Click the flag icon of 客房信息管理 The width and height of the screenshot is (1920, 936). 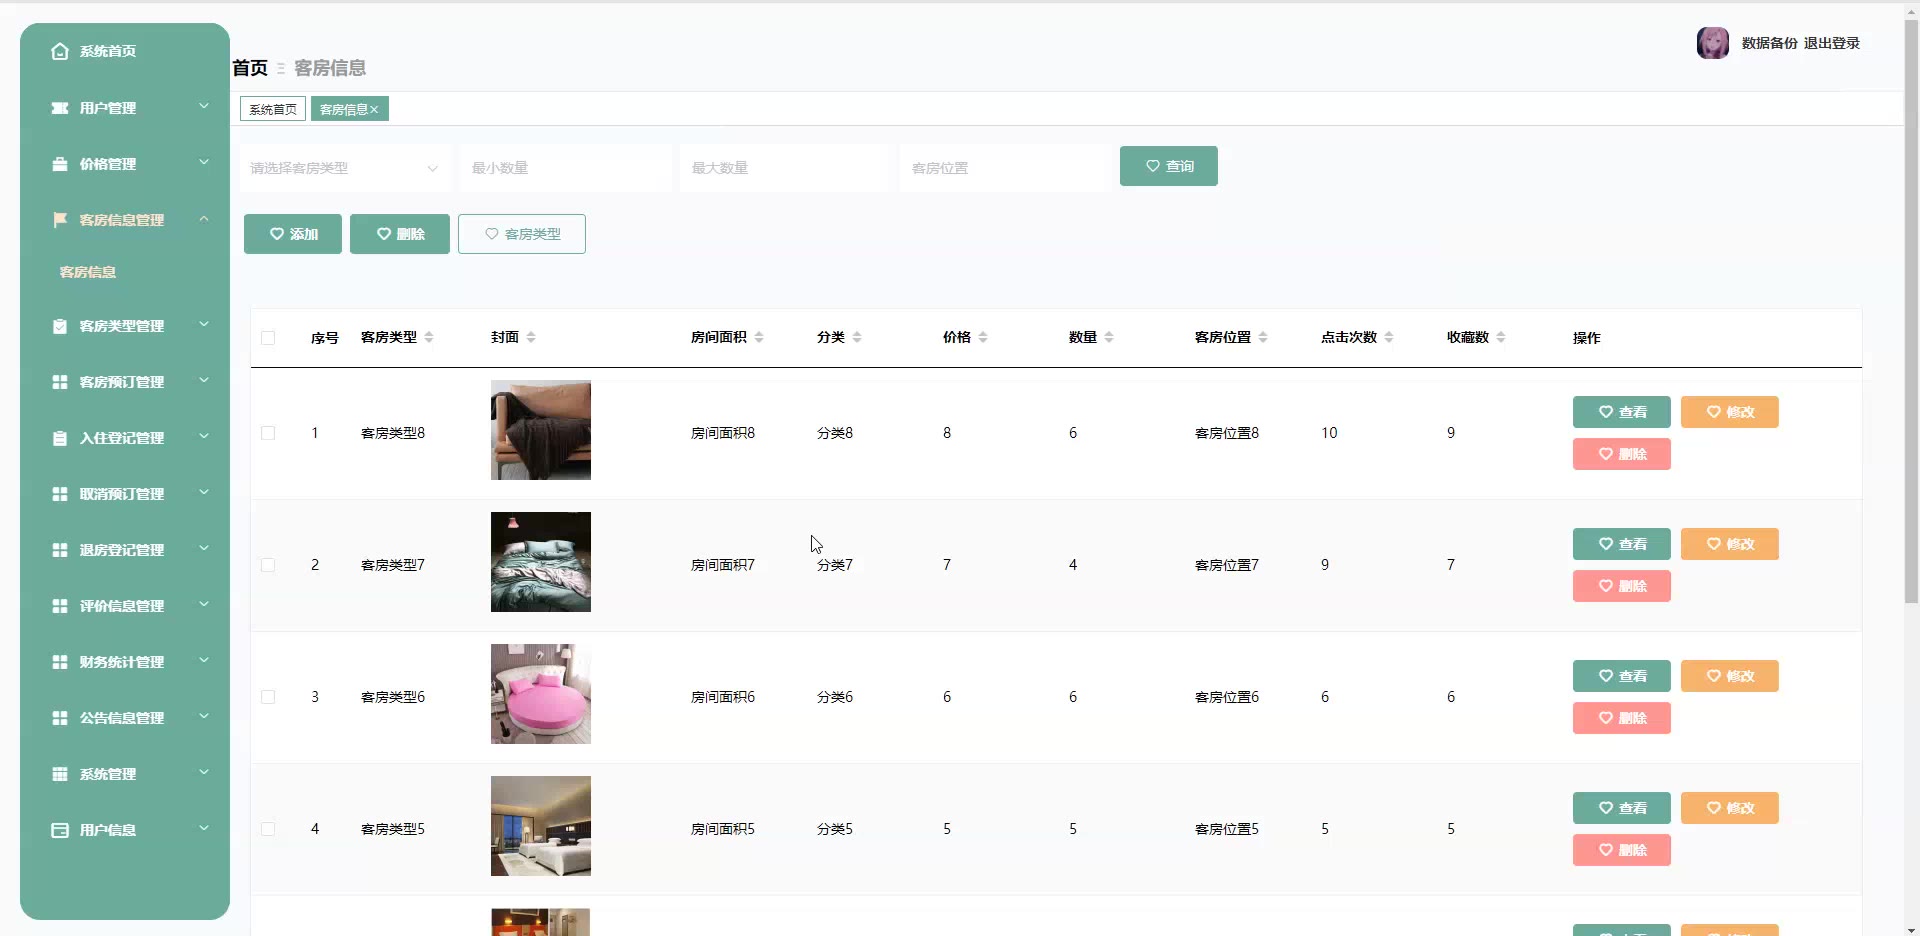tap(60, 220)
